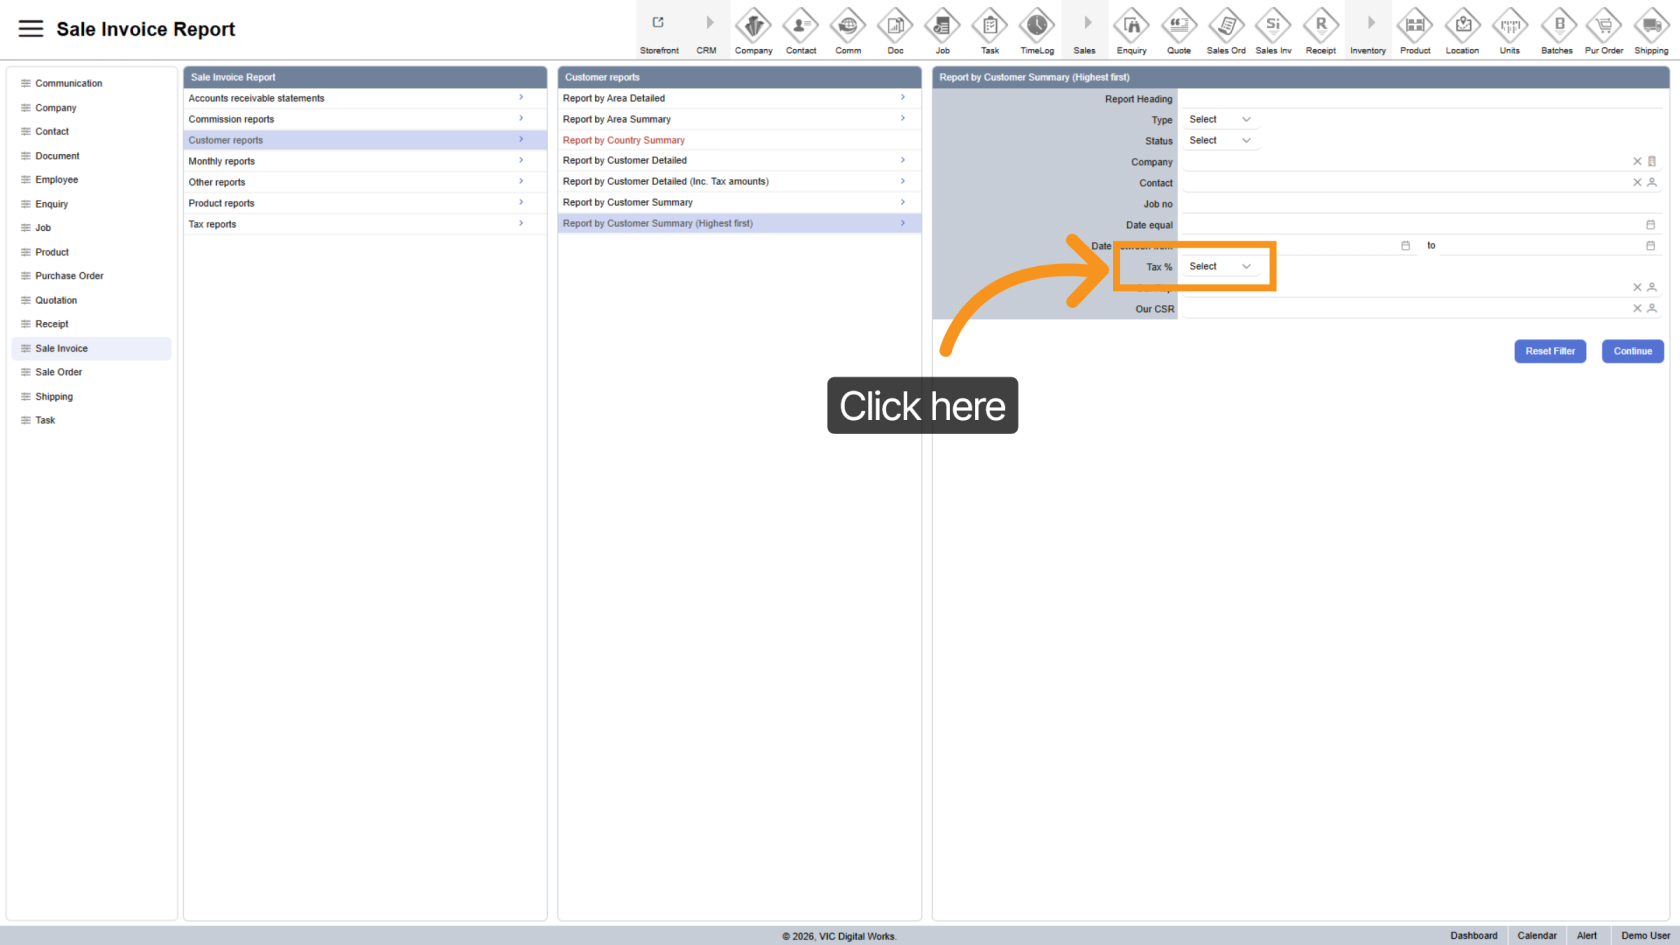Open the Status select dropdown

pos(1219,141)
